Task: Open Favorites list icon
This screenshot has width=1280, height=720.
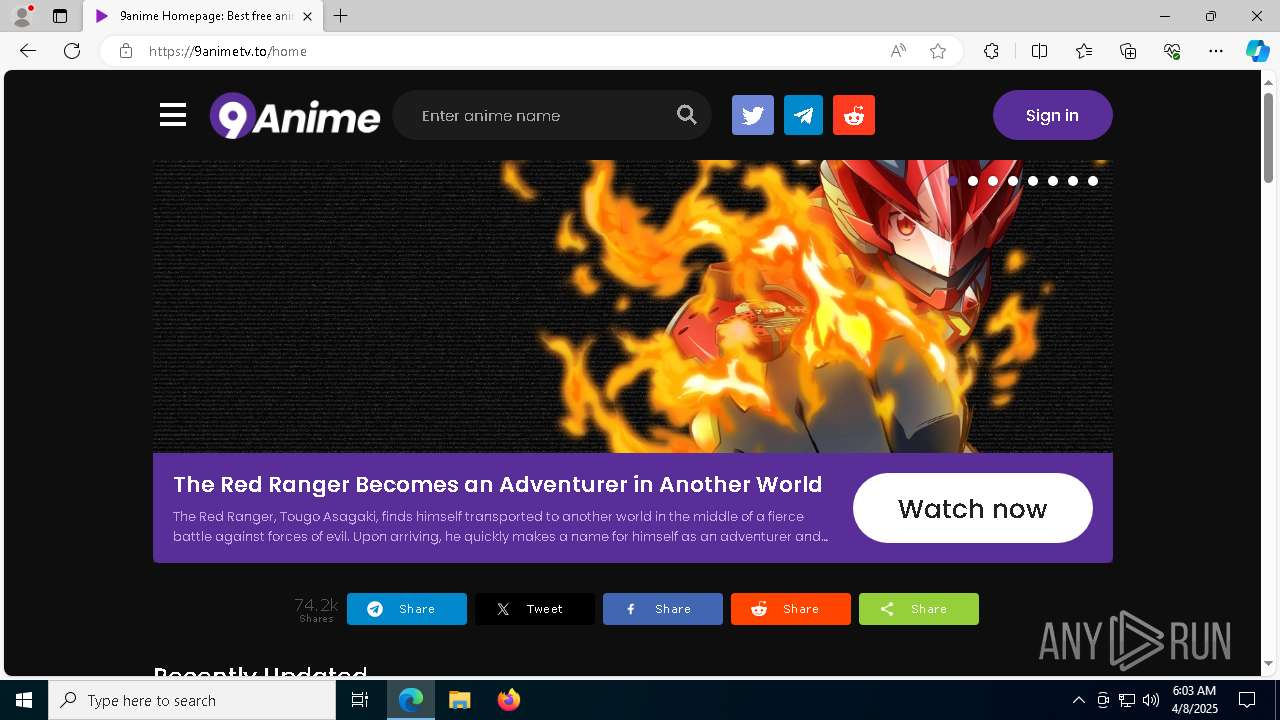Action: pyautogui.click(x=1084, y=51)
